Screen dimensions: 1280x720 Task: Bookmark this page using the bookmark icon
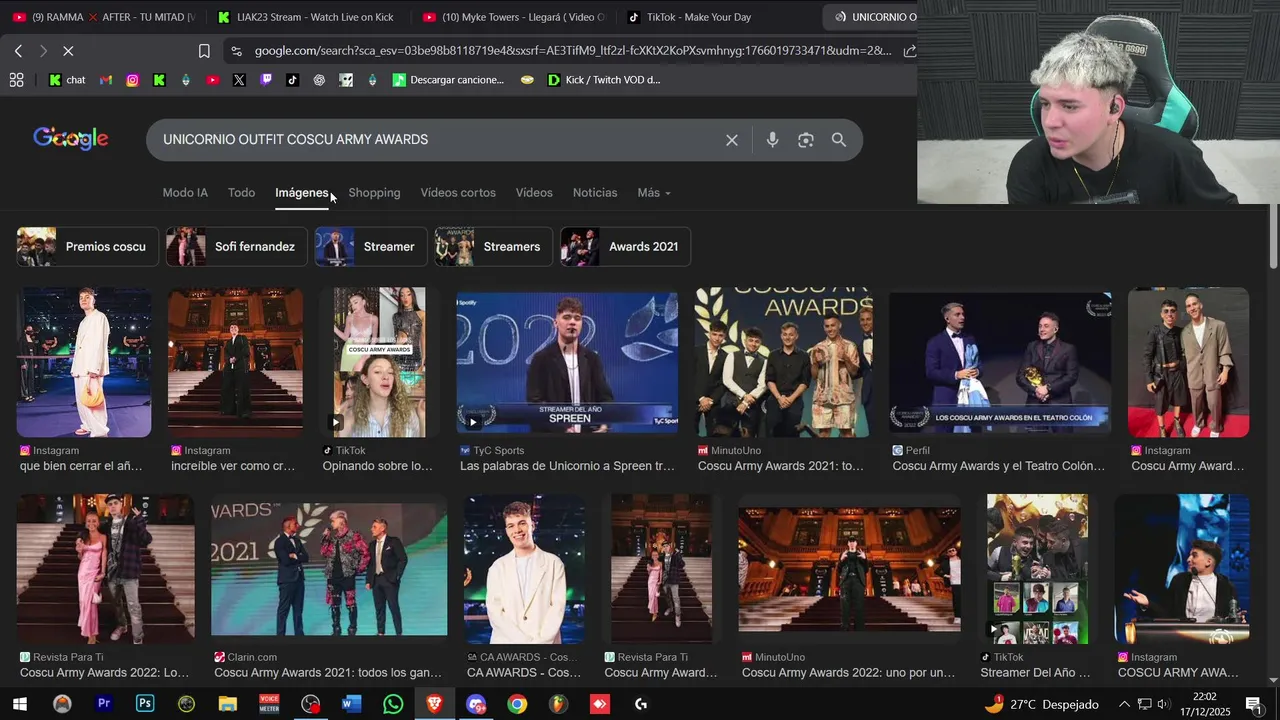[x=204, y=51]
